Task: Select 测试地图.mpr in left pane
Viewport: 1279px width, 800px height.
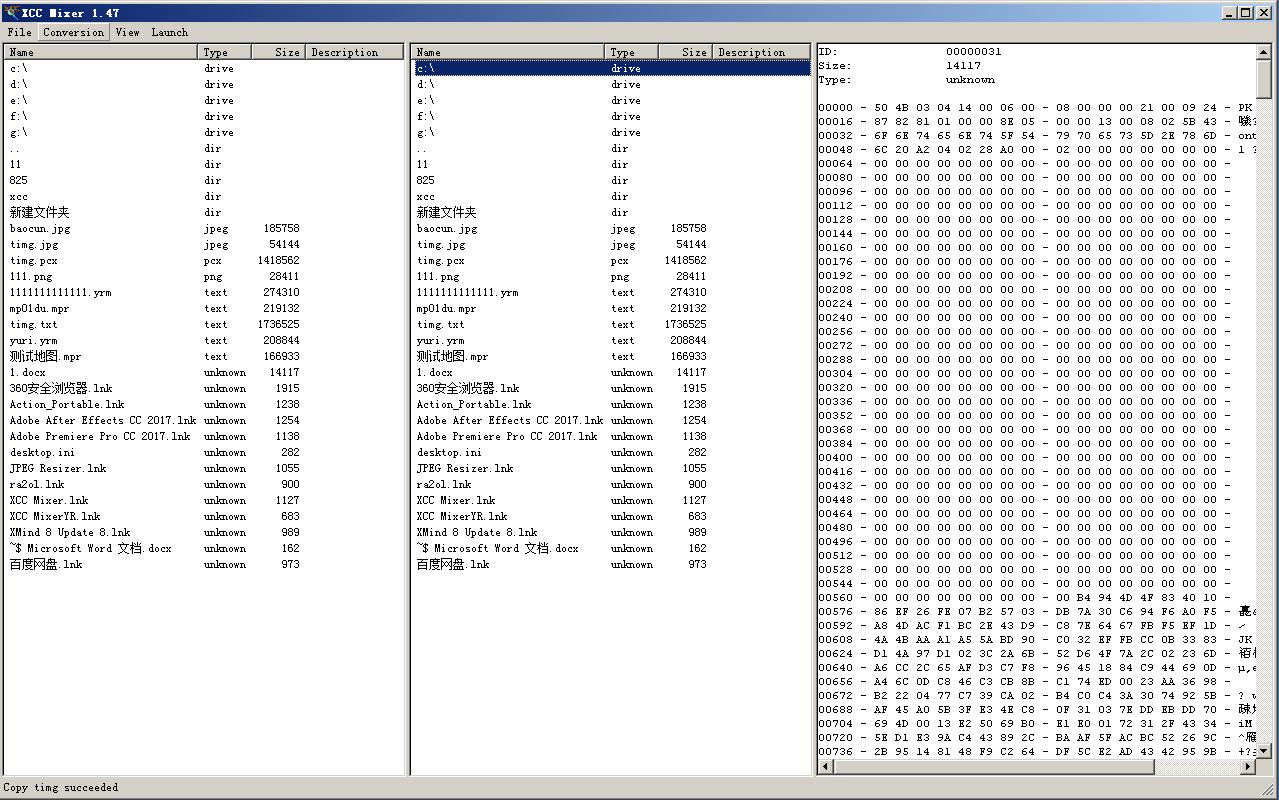Action: tap(46, 356)
